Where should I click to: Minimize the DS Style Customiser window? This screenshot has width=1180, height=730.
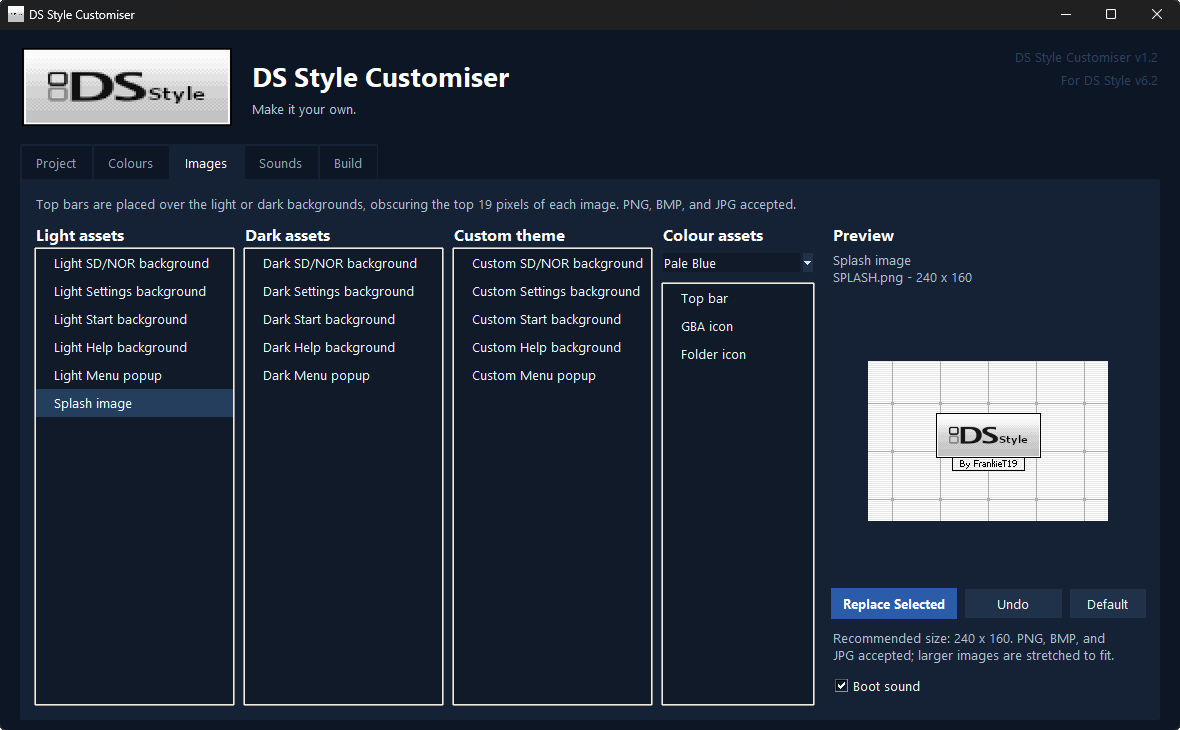tap(1066, 14)
